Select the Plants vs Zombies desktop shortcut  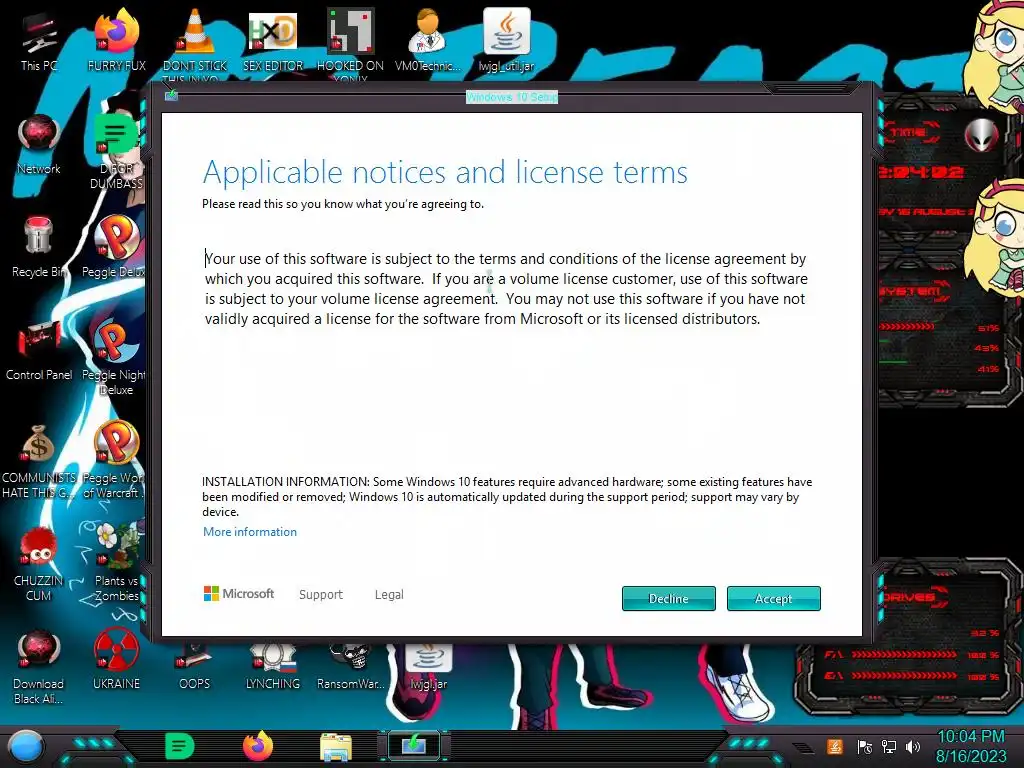[116, 562]
